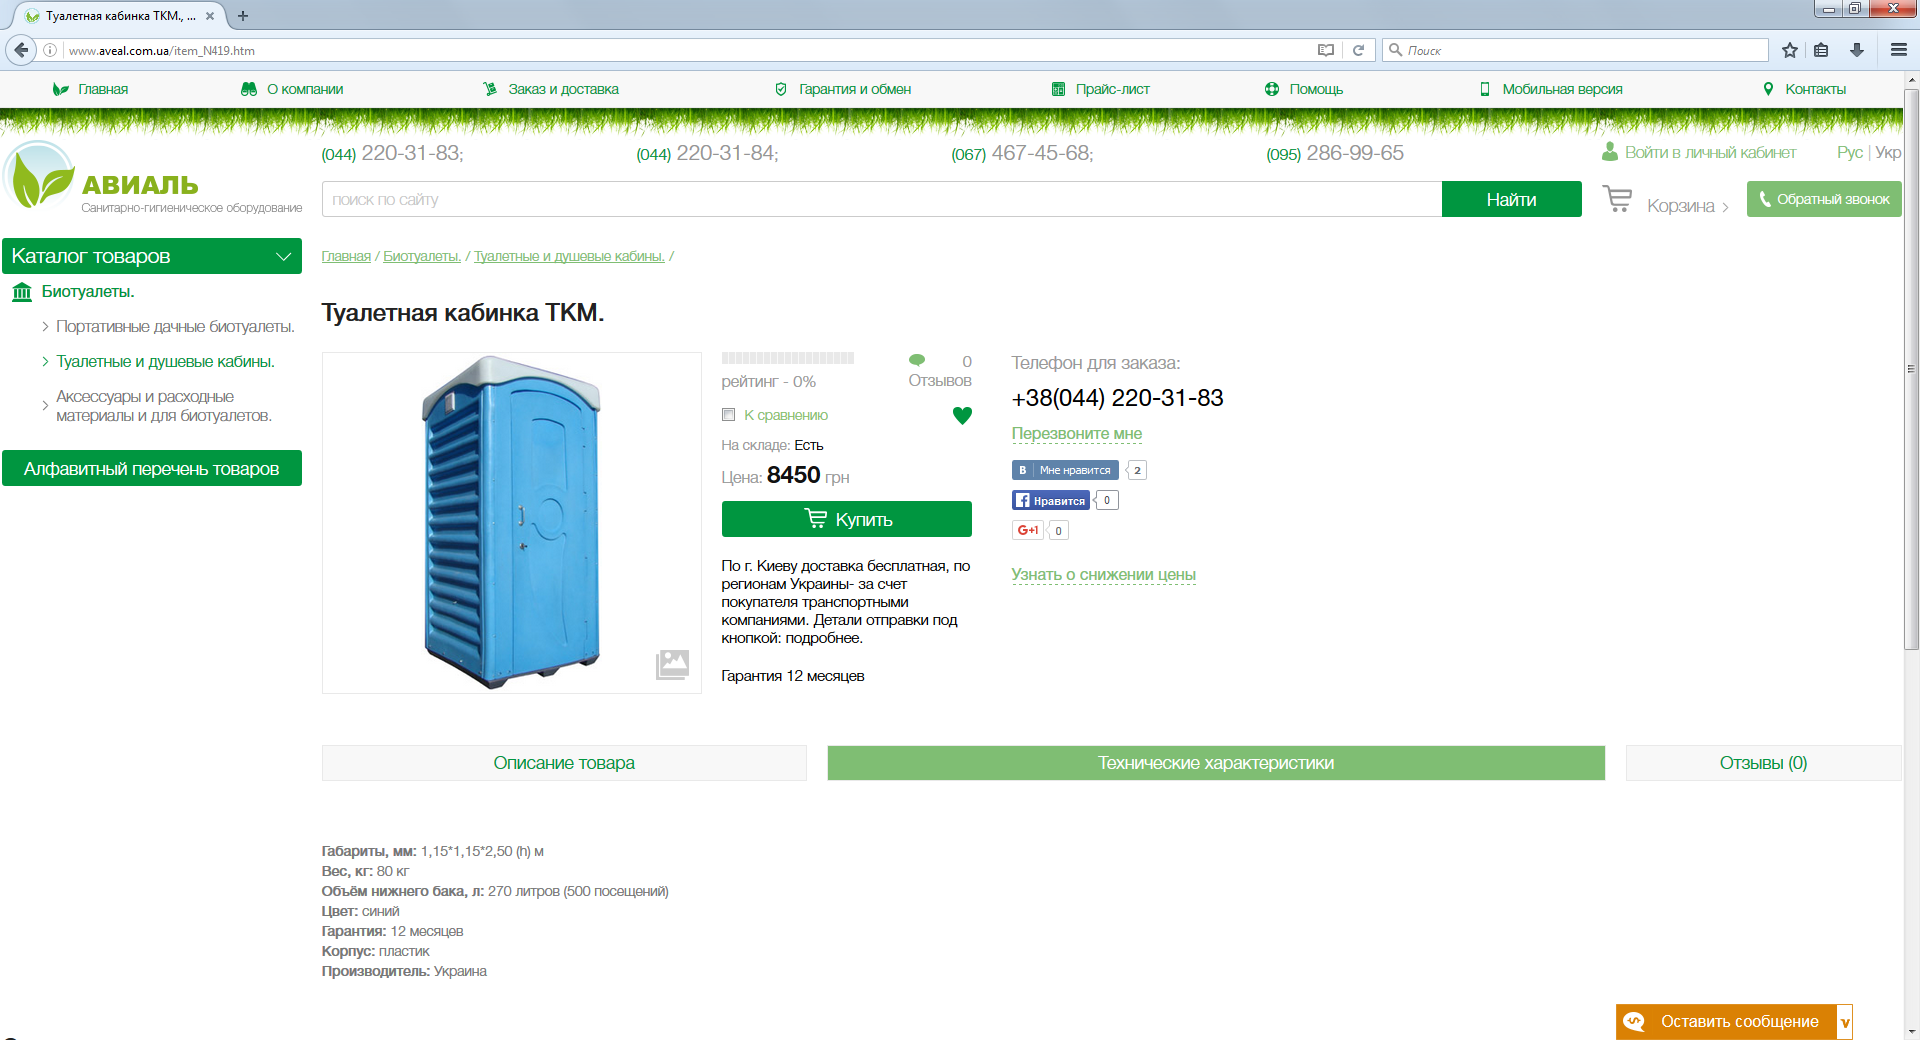Click the browser downloads arrow icon

pyautogui.click(x=1857, y=50)
